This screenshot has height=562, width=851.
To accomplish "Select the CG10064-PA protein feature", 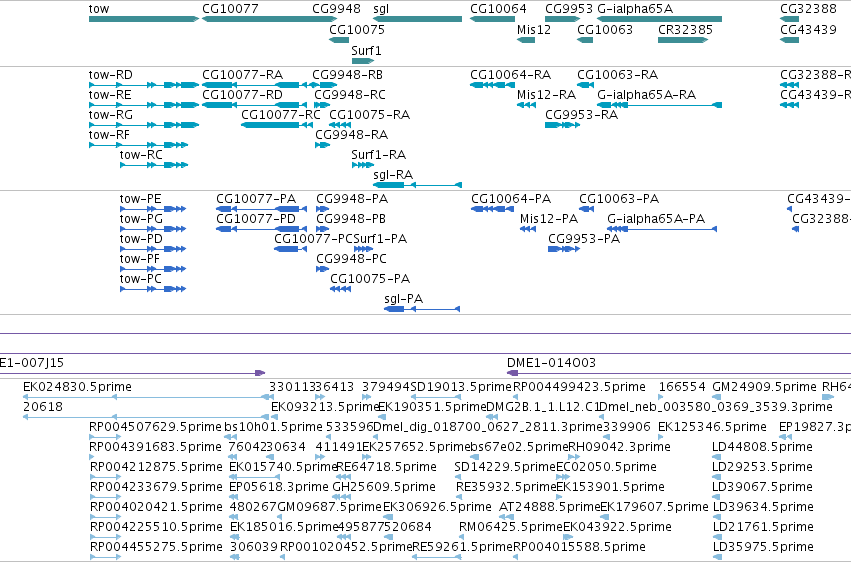I will pos(492,209).
